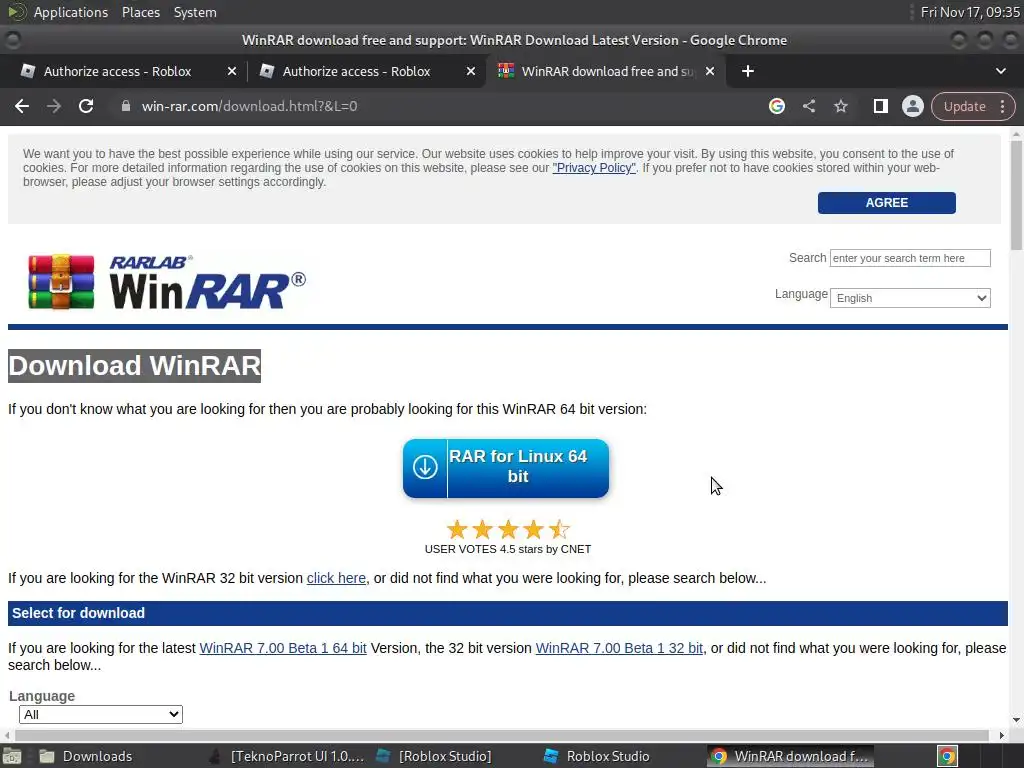The height and width of the screenshot is (768, 1024).
Task: Click the horizontal page scrollbar
Action: (502, 735)
